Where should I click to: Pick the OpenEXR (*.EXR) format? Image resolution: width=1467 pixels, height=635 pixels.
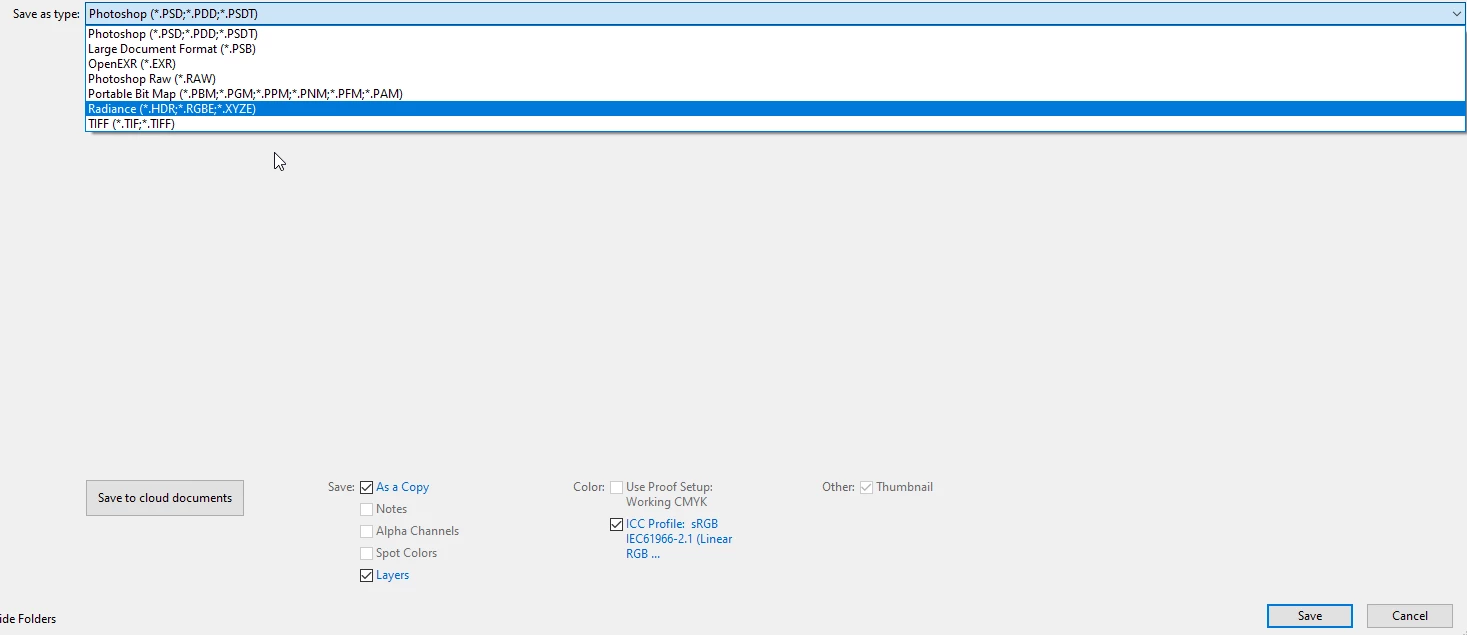pyautogui.click(x=775, y=64)
